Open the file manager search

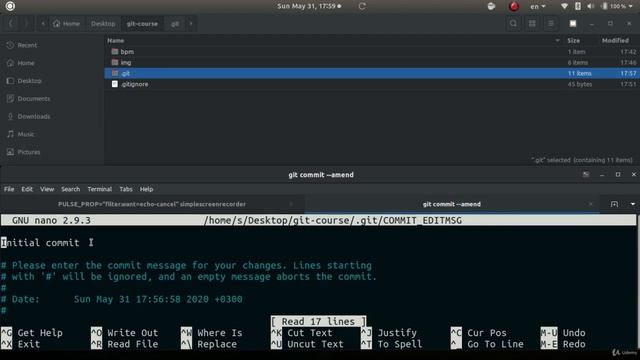coord(513,24)
